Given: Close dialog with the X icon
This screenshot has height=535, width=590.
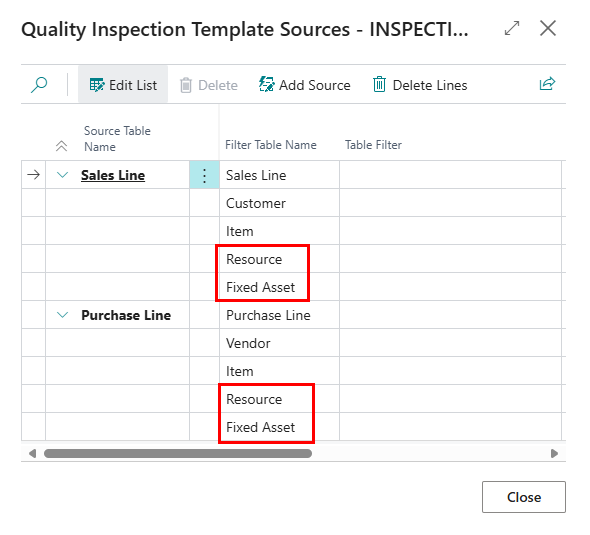Looking at the screenshot, I should coord(547,28).
